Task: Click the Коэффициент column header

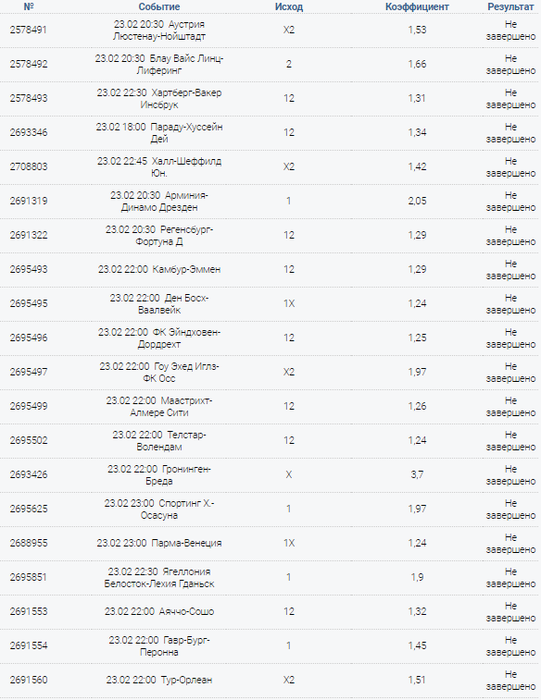Action: coord(417,7)
